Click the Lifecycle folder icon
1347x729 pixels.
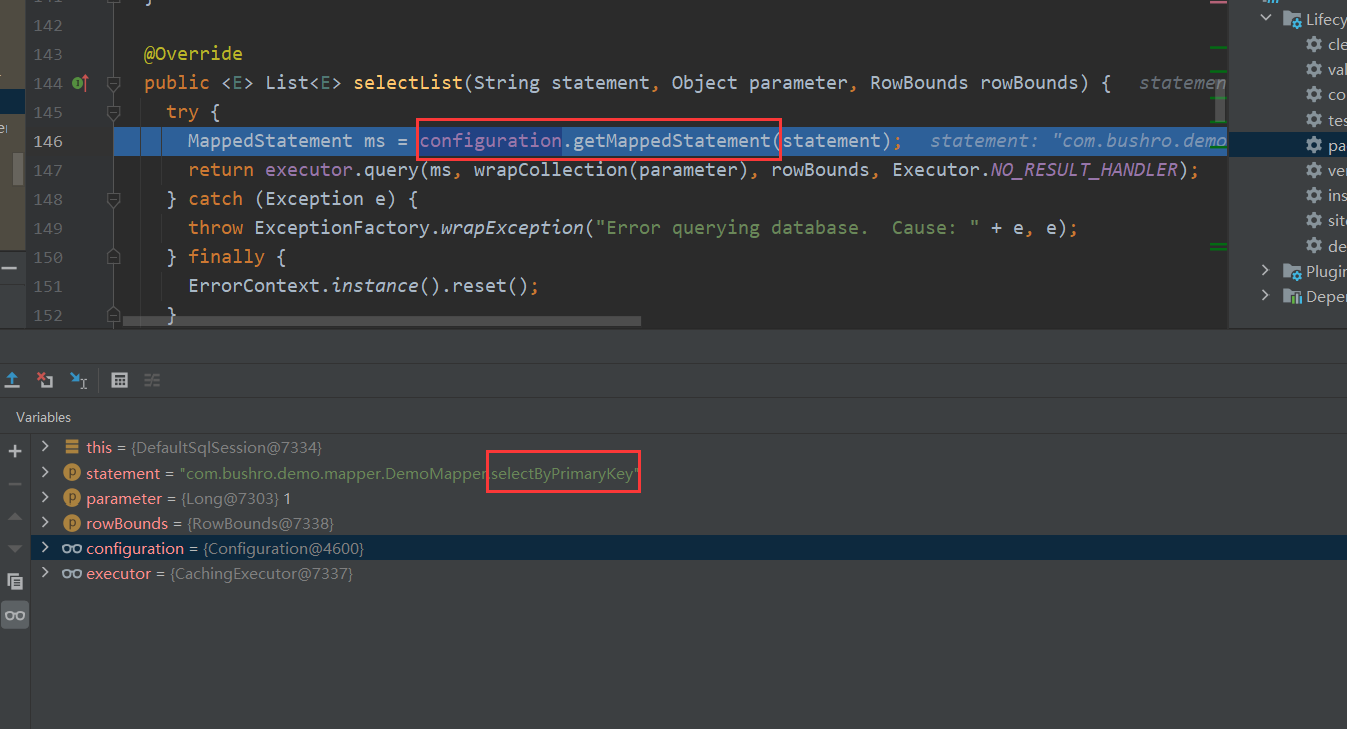point(1293,19)
